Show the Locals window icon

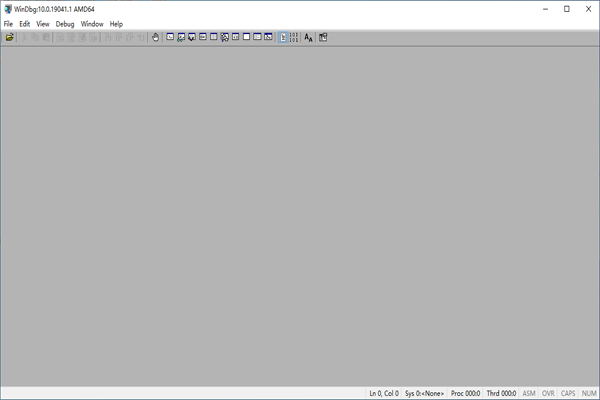point(192,37)
